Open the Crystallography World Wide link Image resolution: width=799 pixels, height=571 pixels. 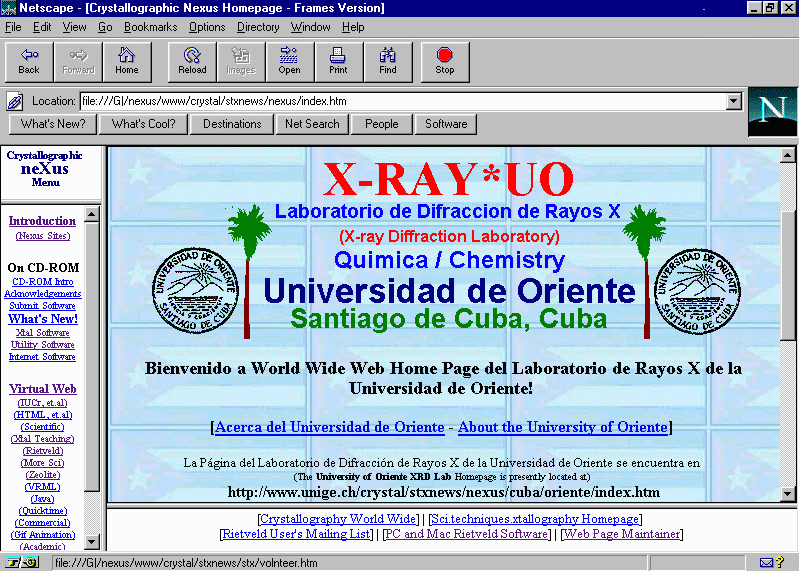[338, 519]
